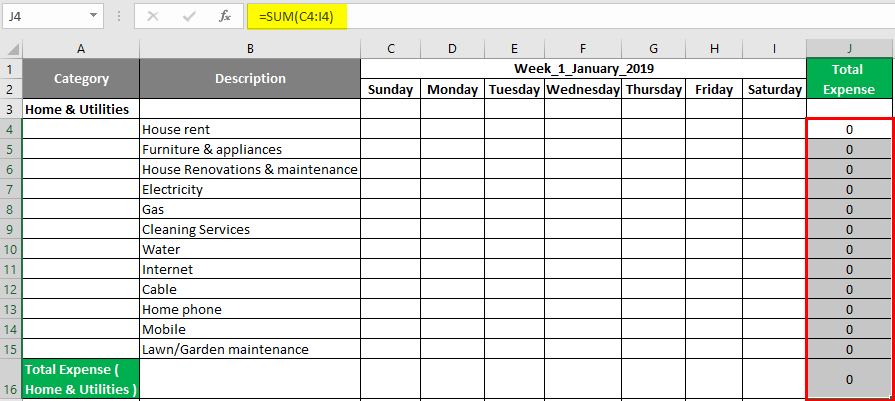Select the Internet description cell

click(x=250, y=269)
